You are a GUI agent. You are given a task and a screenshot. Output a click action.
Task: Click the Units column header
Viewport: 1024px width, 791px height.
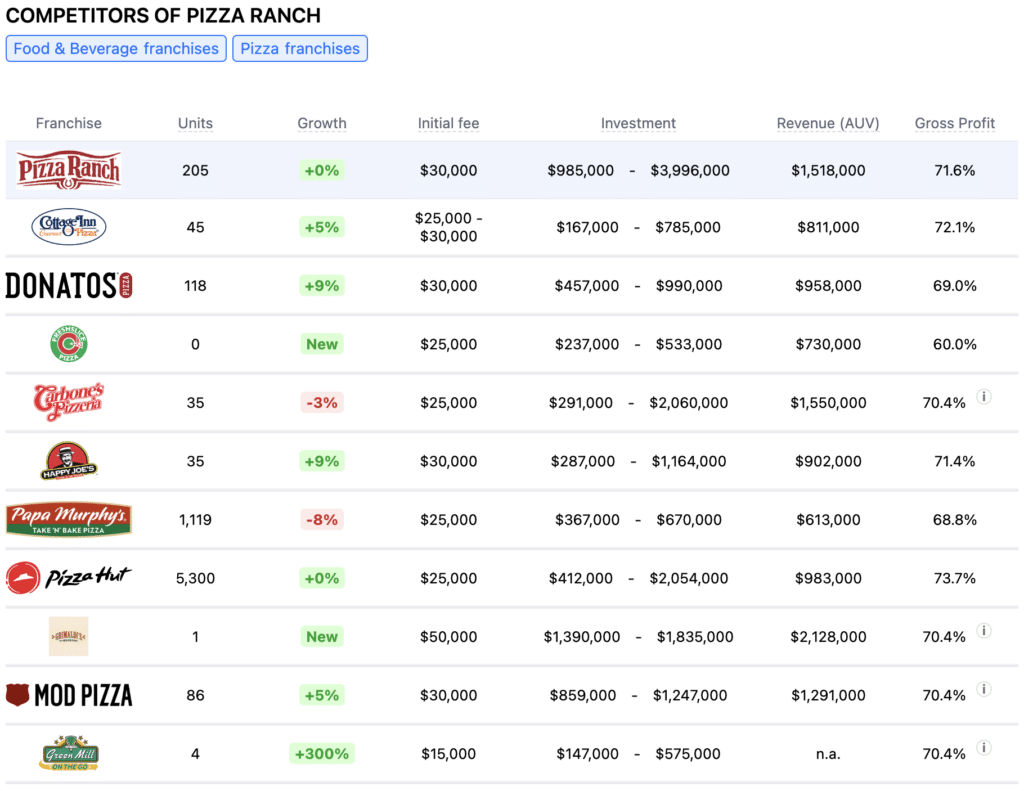tap(195, 123)
